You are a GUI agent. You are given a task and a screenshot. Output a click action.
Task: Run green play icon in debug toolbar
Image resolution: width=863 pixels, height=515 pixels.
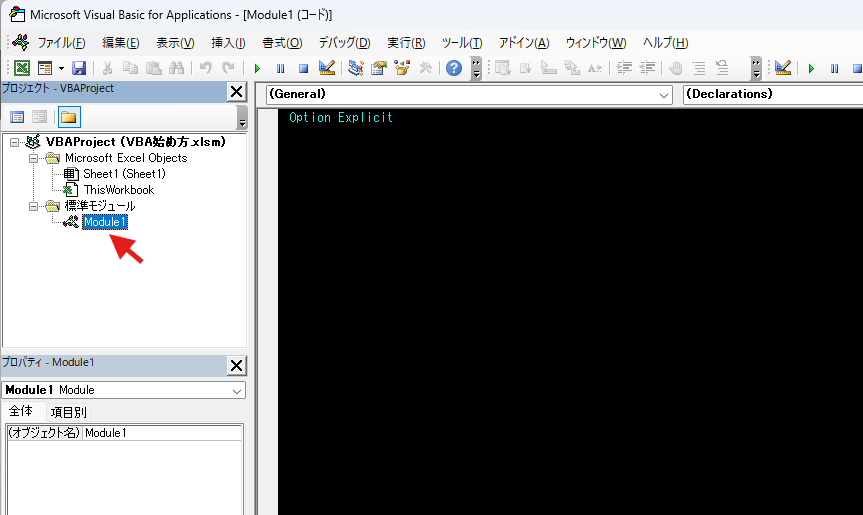pos(811,68)
